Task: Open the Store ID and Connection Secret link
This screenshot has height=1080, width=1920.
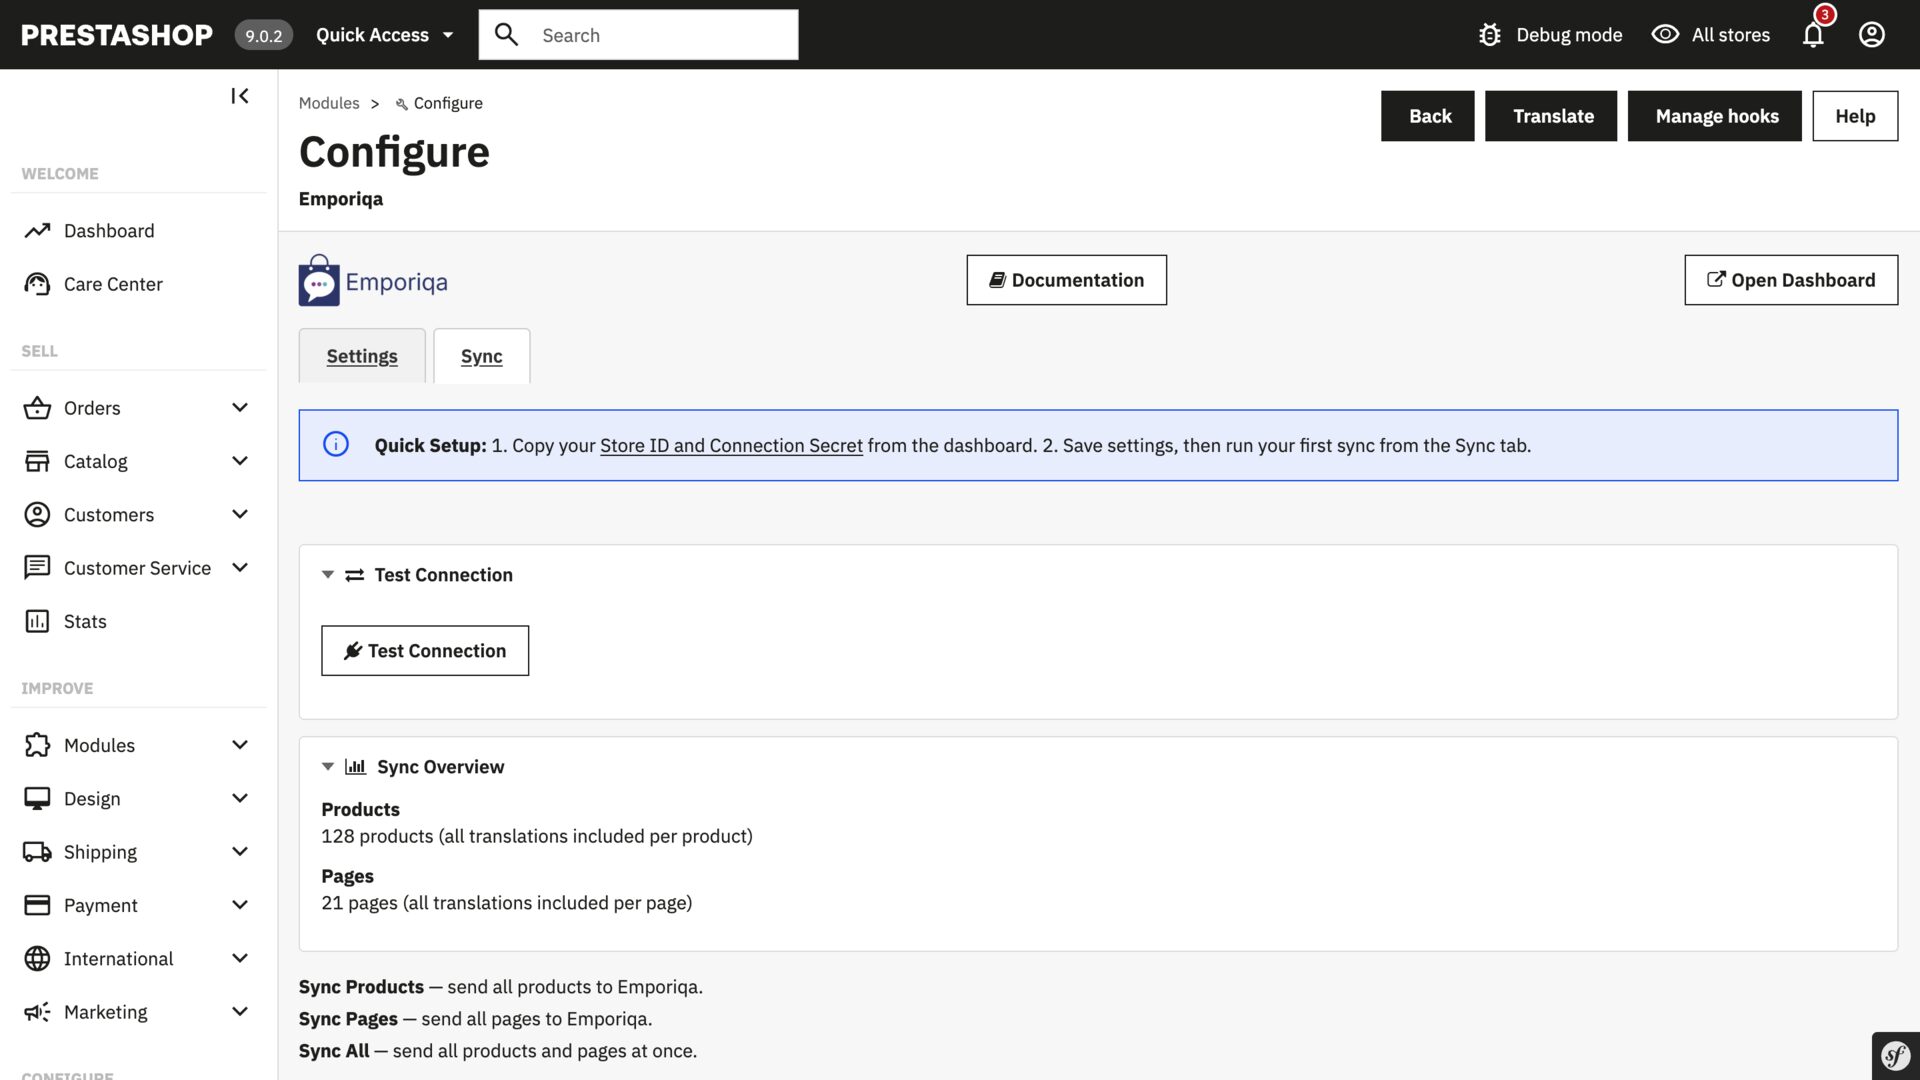Action: [731, 445]
